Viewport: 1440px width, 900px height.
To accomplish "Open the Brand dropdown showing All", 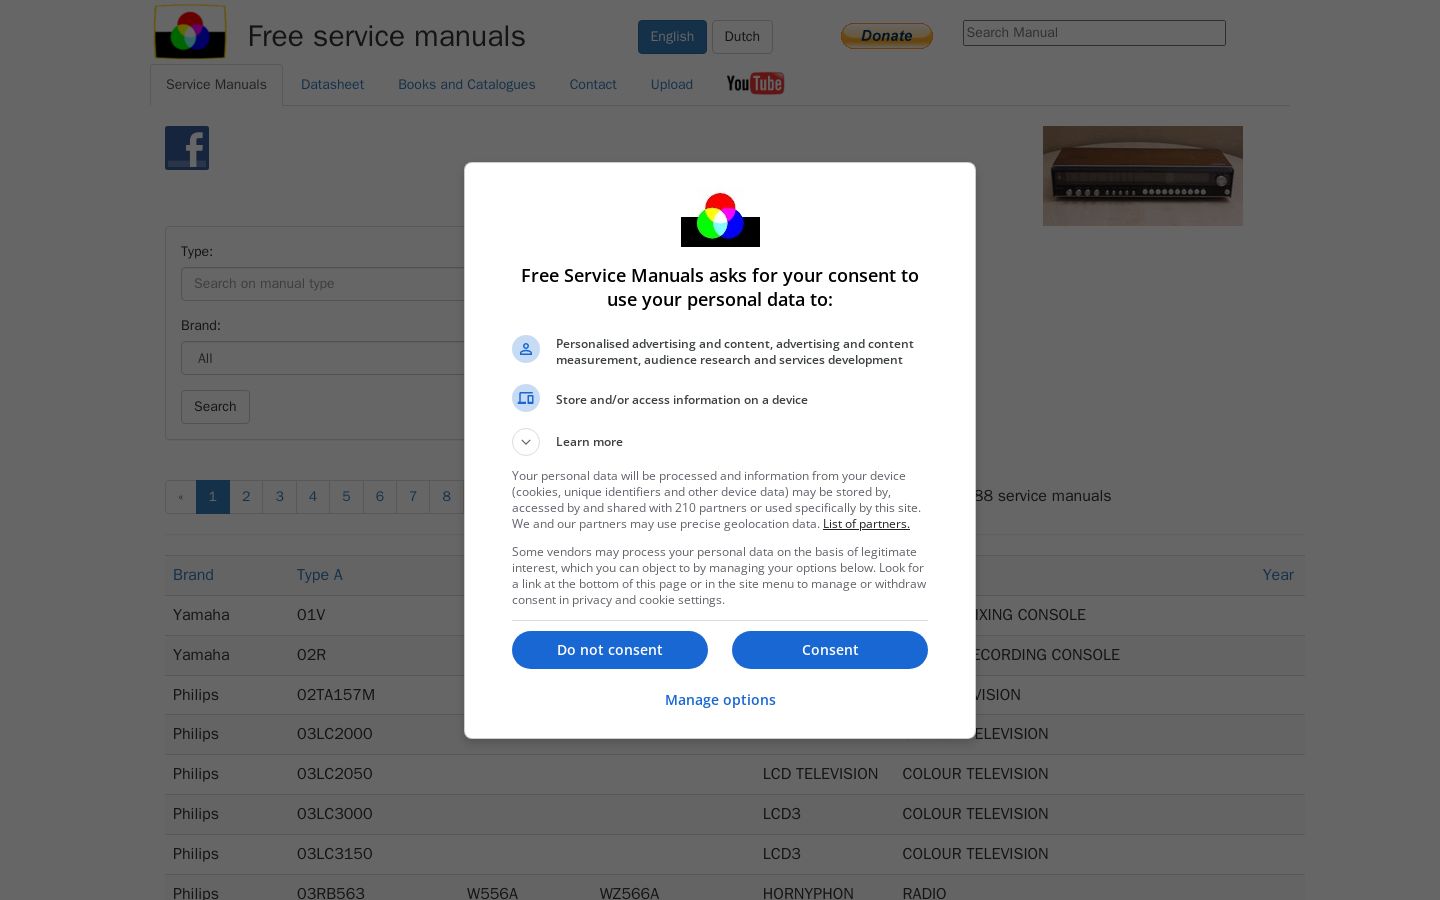I will (323, 358).
